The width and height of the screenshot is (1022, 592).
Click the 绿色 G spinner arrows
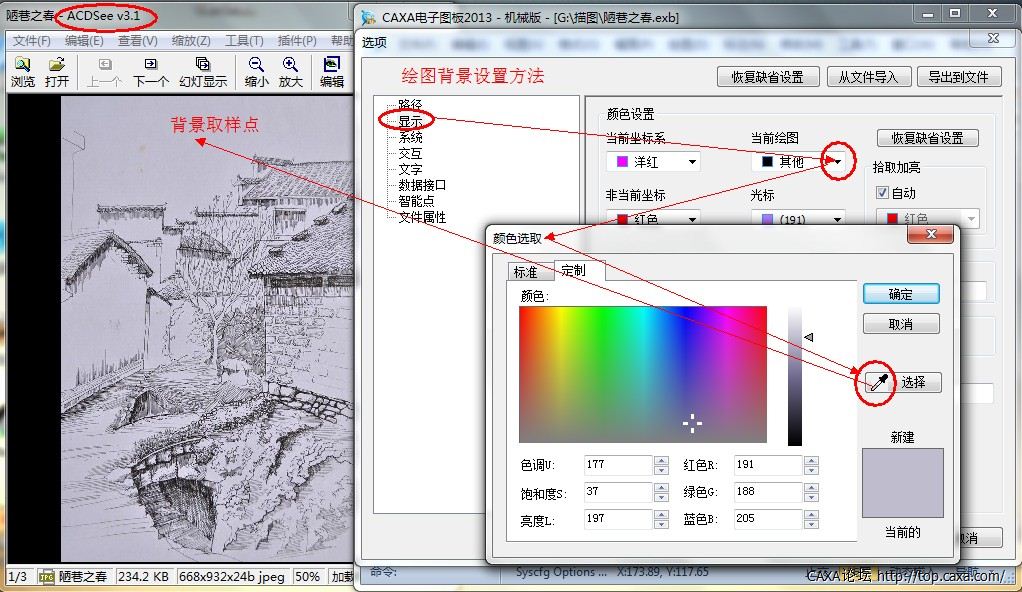pyautogui.click(x=811, y=492)
